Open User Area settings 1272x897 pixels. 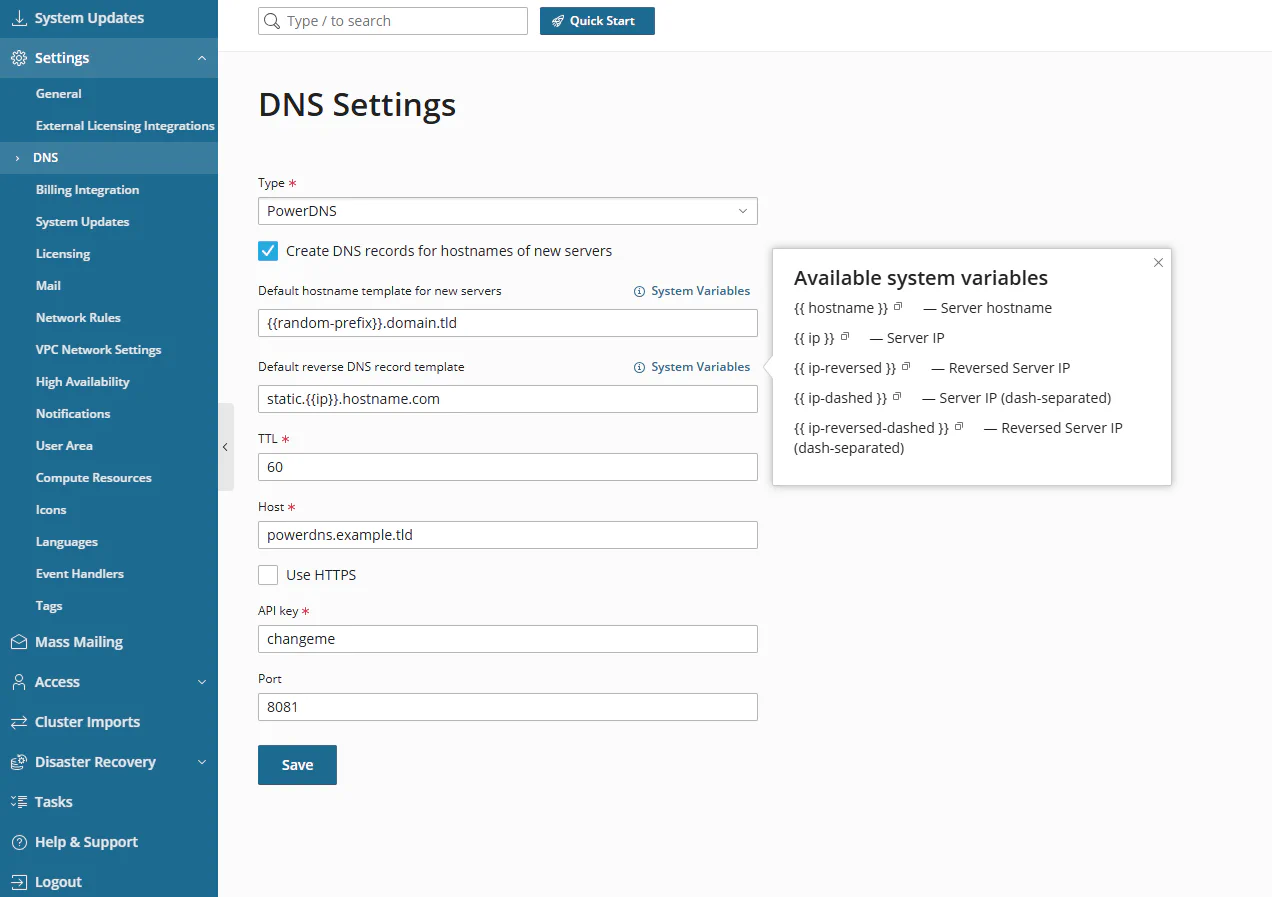[x=64, y=446]
